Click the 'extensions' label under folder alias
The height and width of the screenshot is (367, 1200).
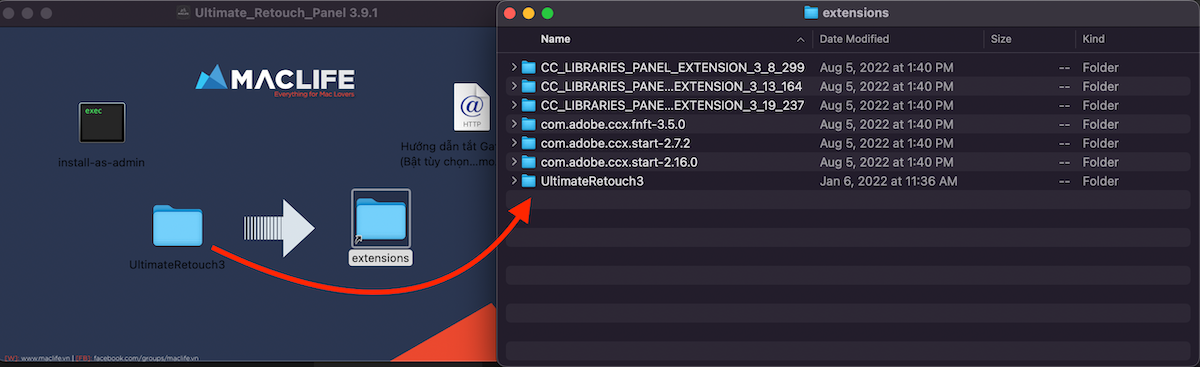pos(380,257)
